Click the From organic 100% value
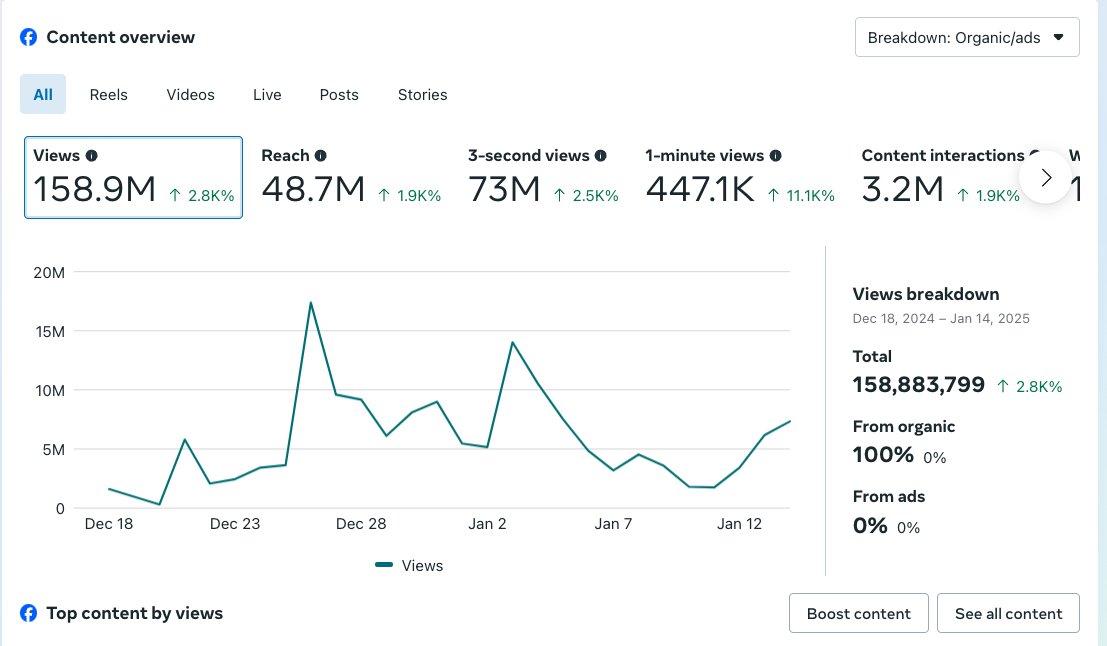 [883, 455]
